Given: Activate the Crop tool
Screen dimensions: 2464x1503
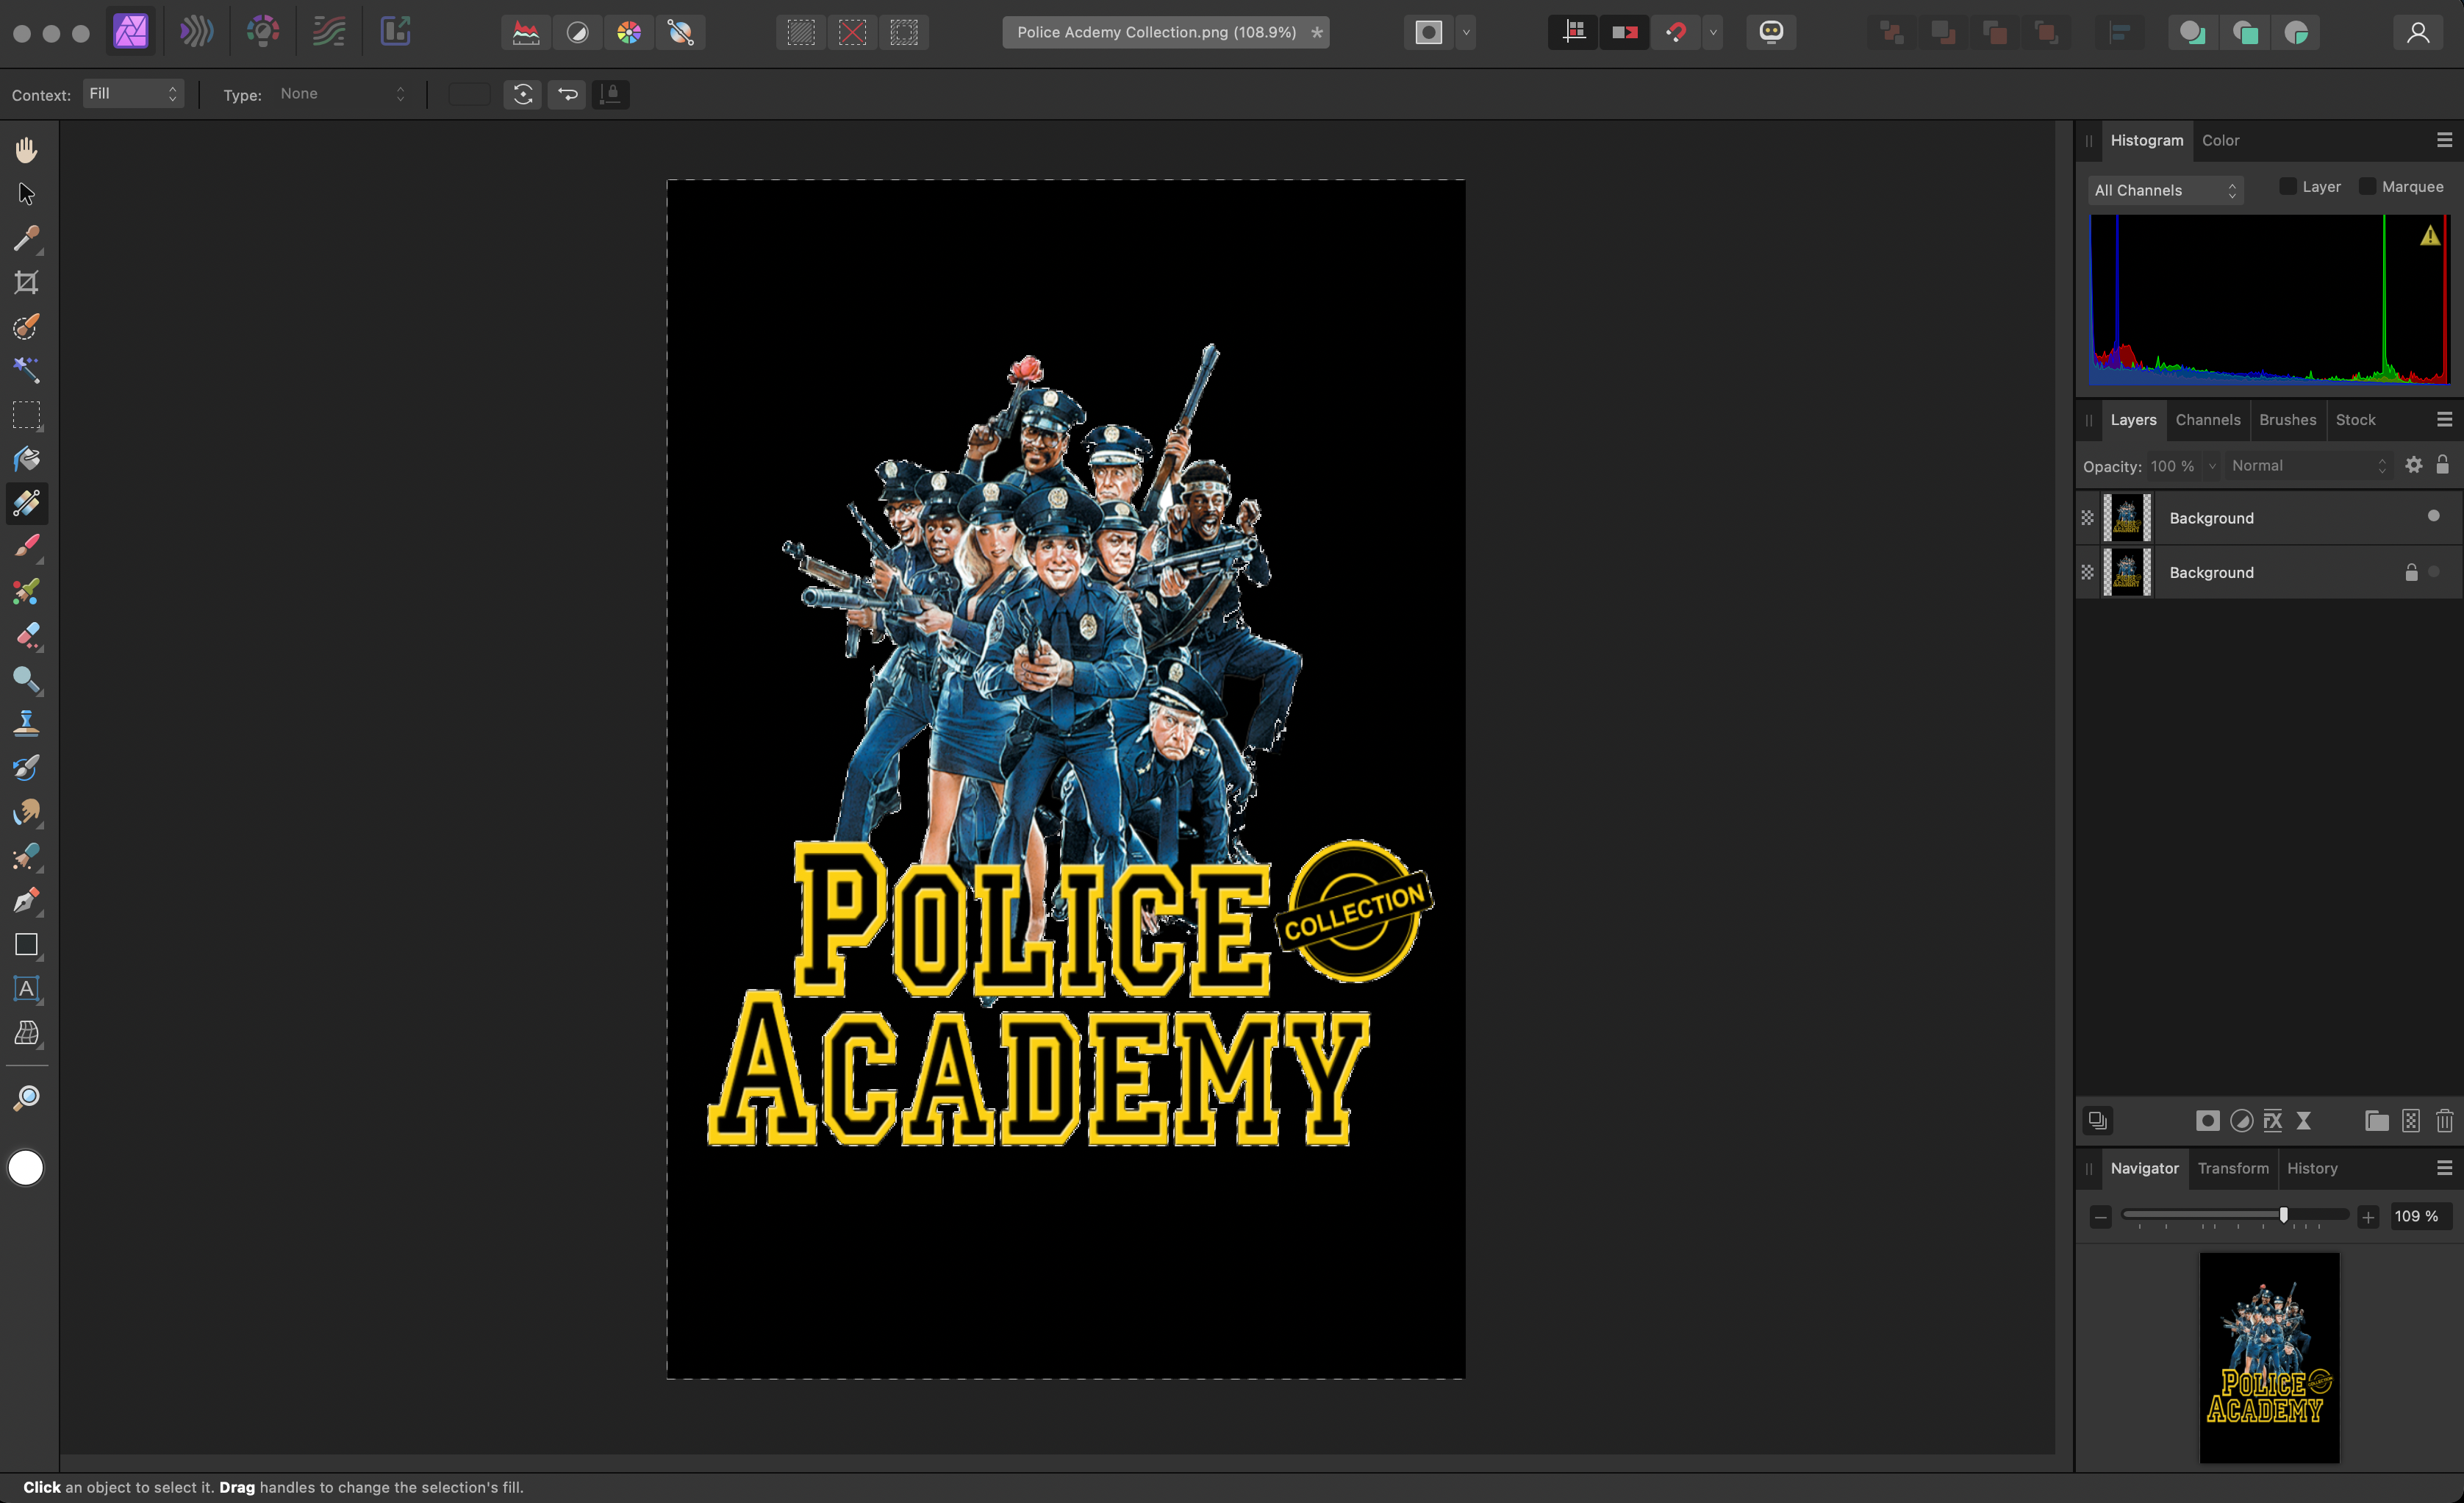Looking at the screenshot, I should 26,282.
